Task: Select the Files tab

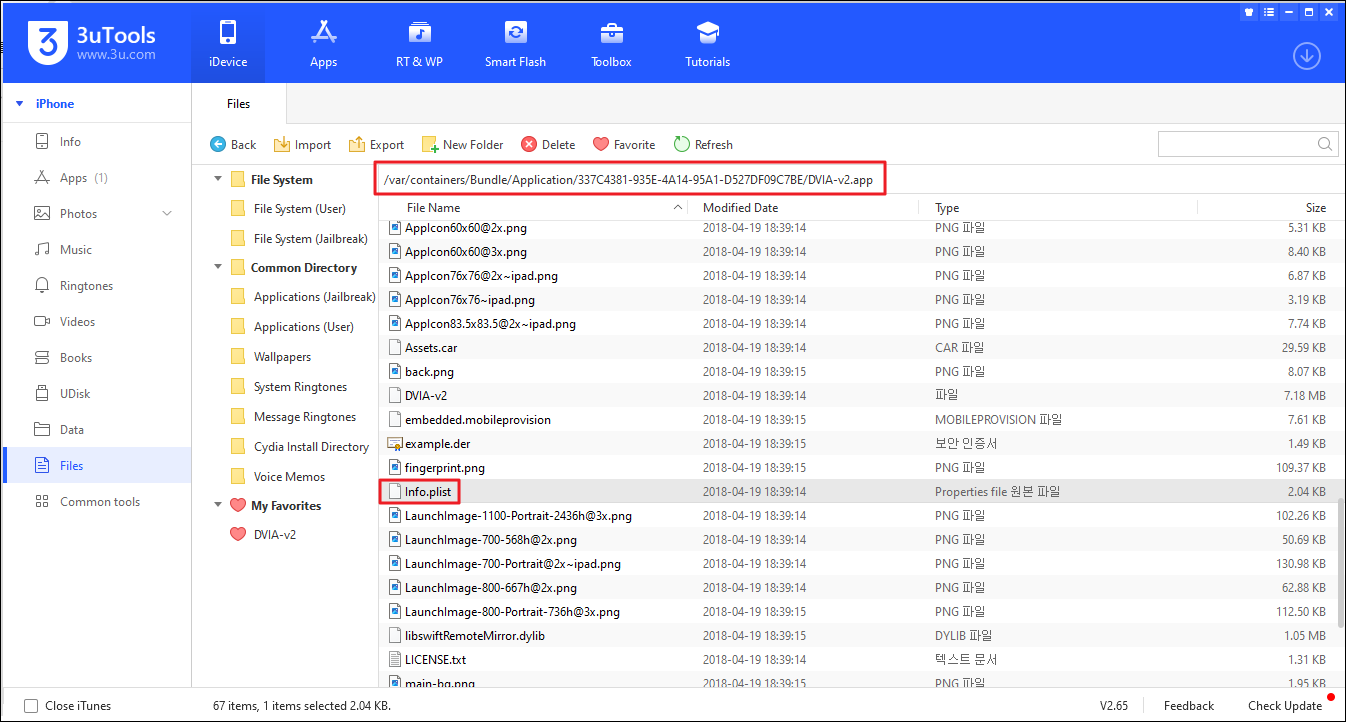Action: point(239,104)
